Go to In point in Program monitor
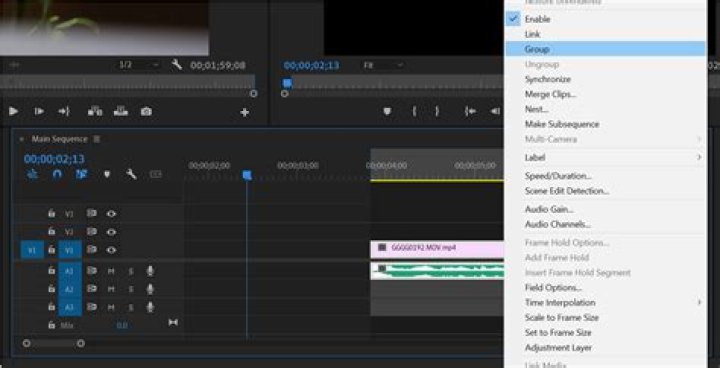 [x=470, y=111]
